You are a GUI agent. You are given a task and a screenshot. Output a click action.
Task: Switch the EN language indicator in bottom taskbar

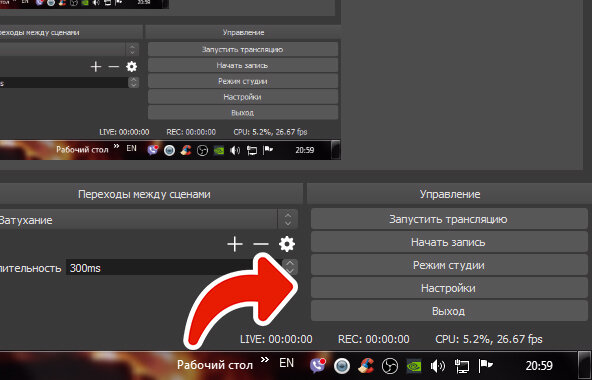[x=287, y=363]
